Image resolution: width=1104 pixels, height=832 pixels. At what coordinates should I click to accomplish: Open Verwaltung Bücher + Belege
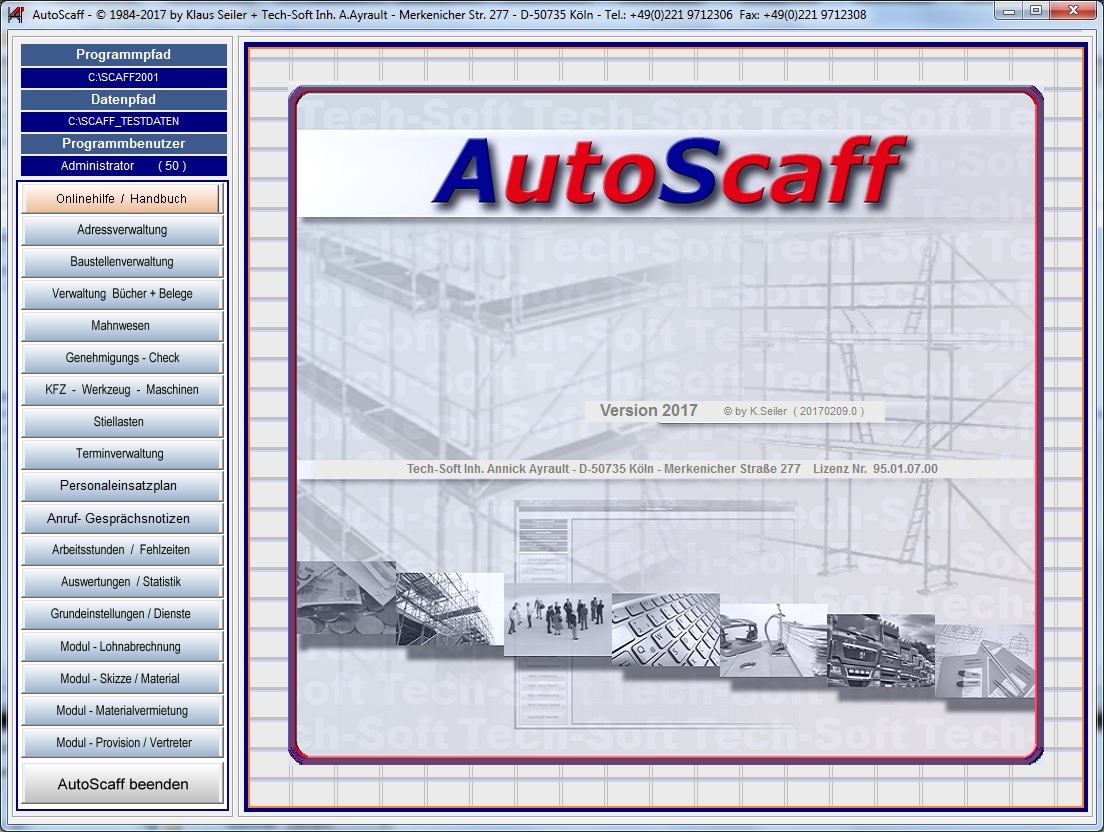[122, 294]
